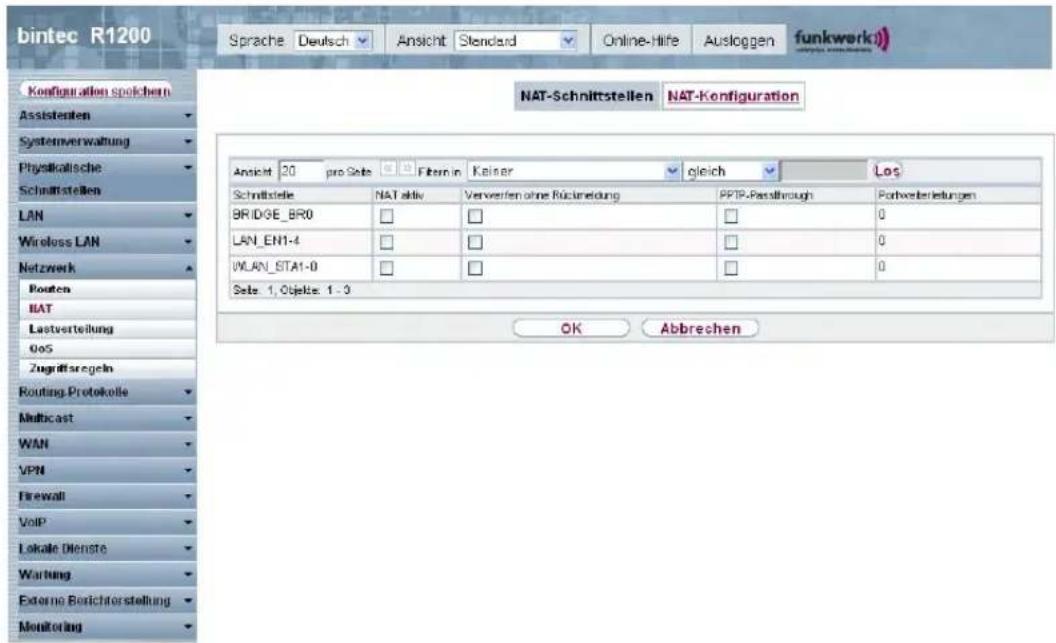The width and height of the screenshot is (1056, 643).
Task: Confirm with the OK button
Action: [x=571, y=329]
